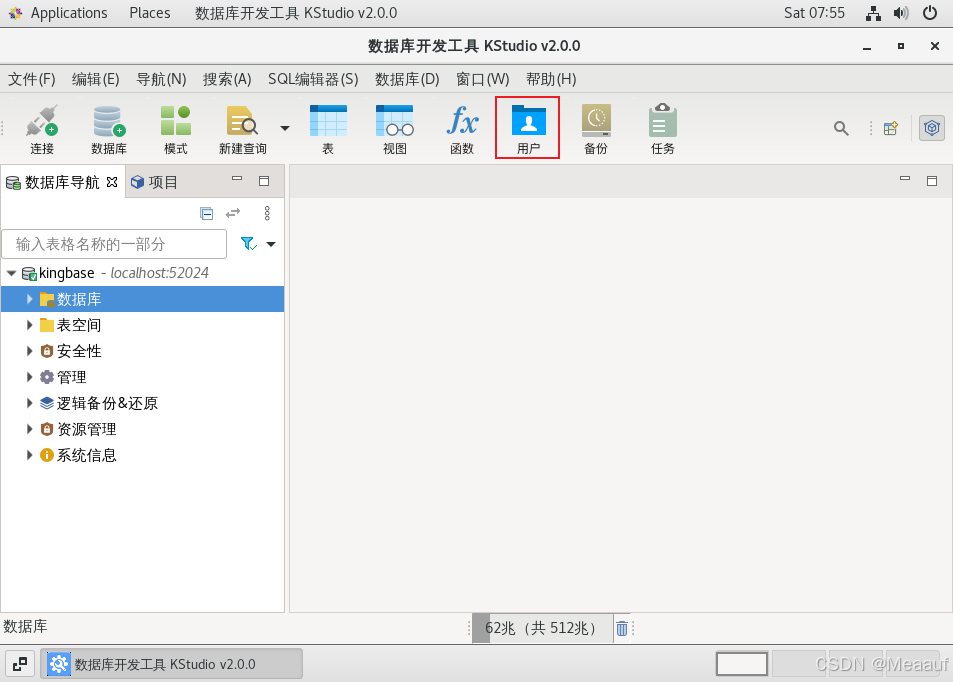Expand the 资源管理 tree node
This screenshot has width=953, height=682.
[29, 429]
